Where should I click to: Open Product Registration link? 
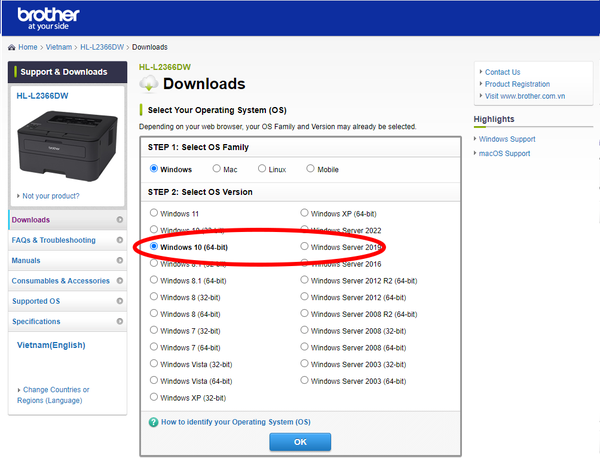coord(517,84)
